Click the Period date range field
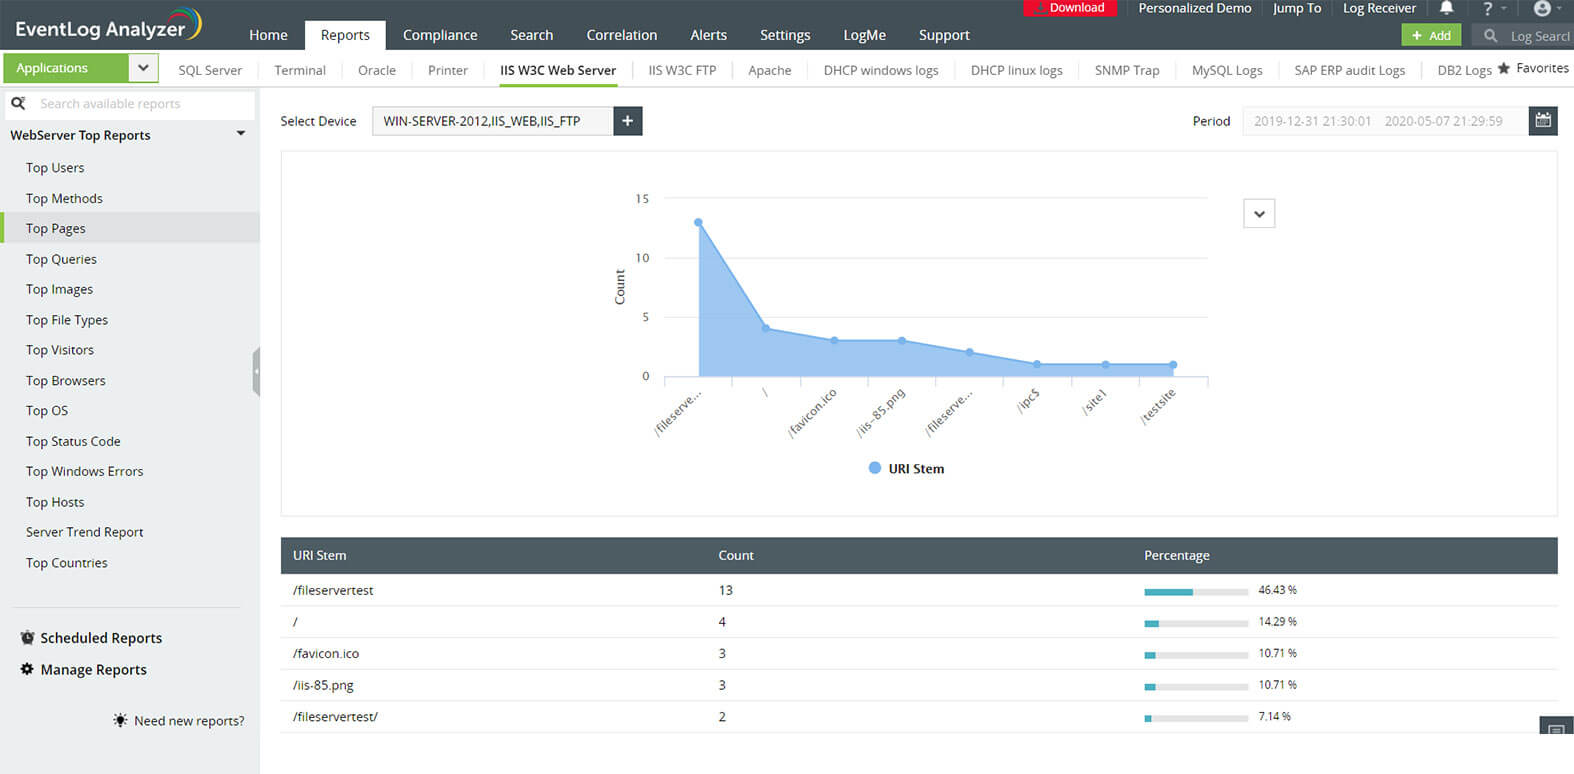Viewport: 1574px width, 774px height. click(1385, 121)
